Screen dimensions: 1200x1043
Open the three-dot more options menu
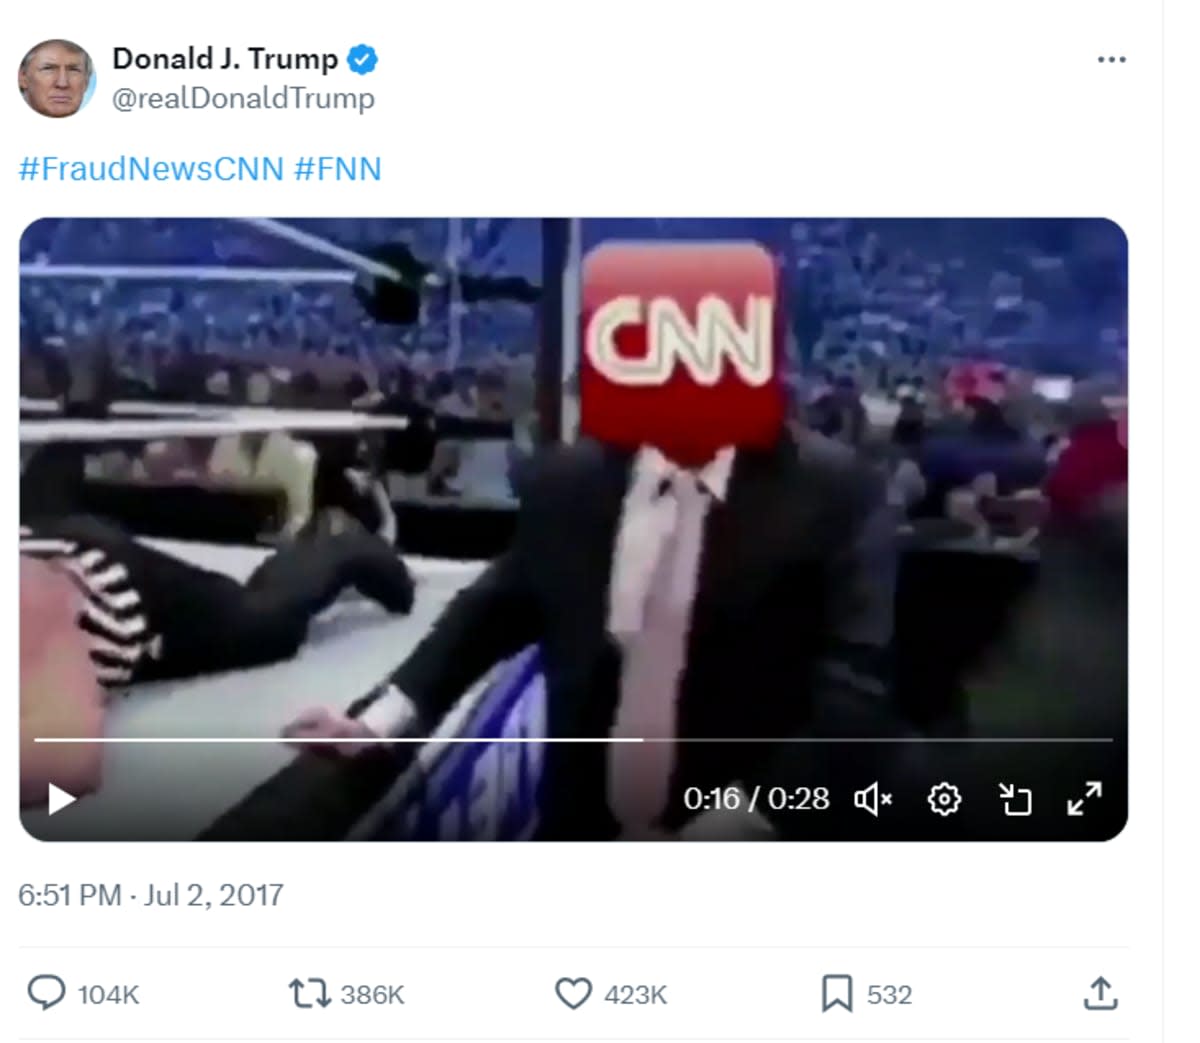pyautogui.click(x=1111, y=60)
